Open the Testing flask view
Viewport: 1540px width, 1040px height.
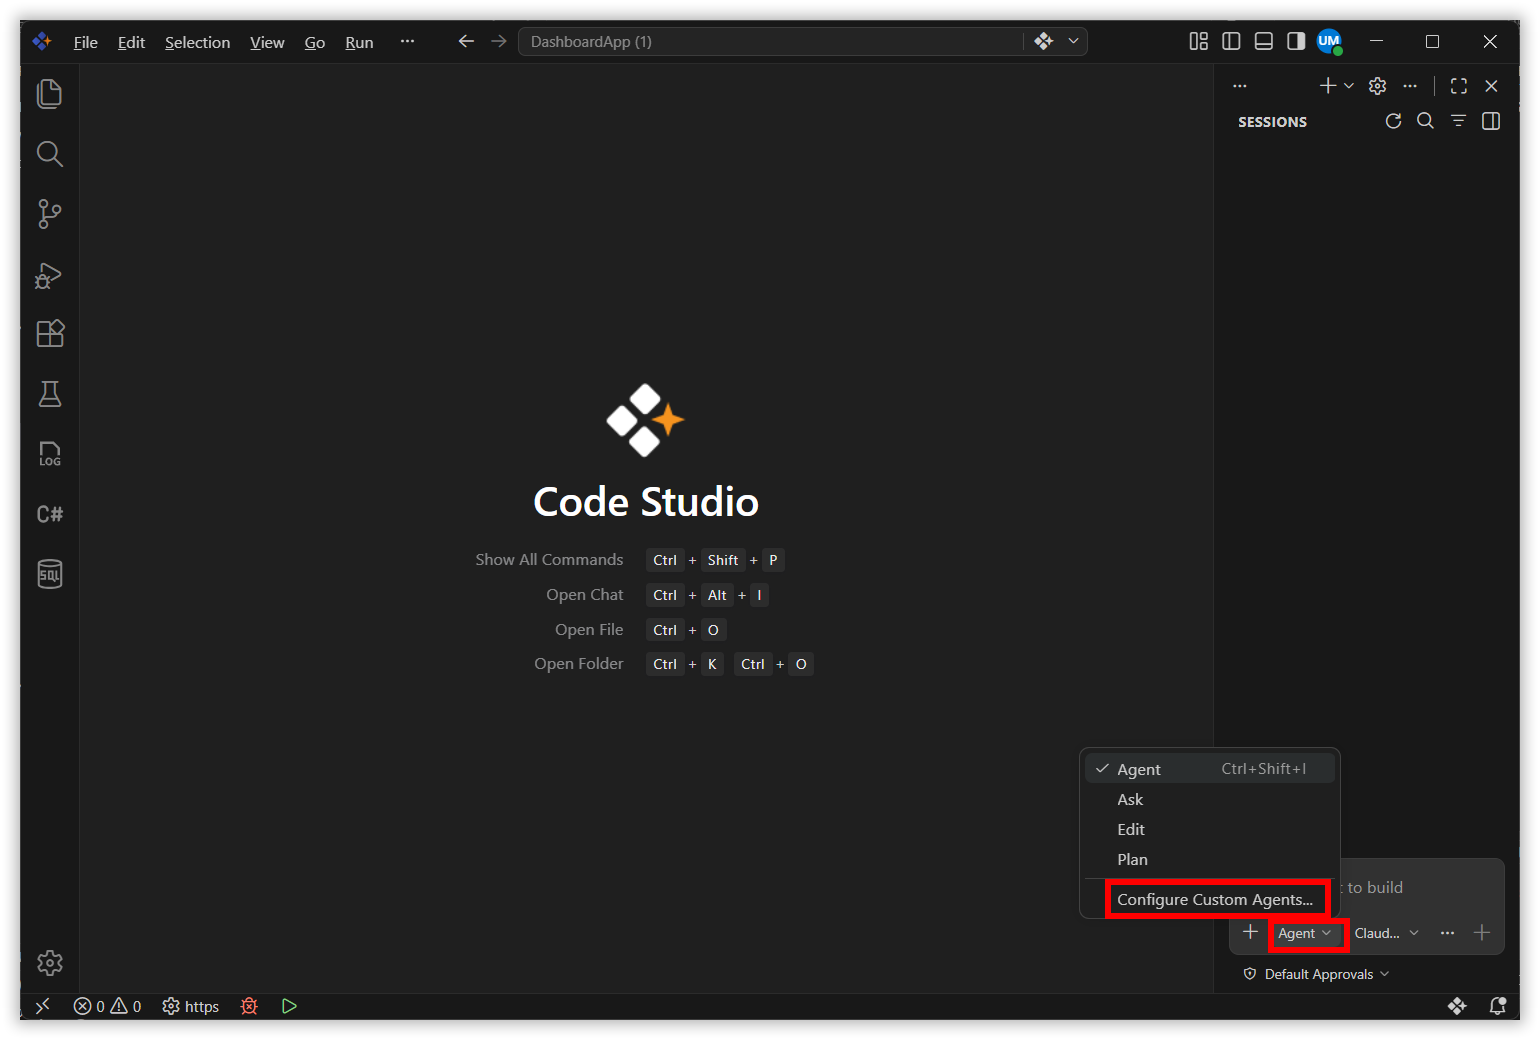coord(49,394)
